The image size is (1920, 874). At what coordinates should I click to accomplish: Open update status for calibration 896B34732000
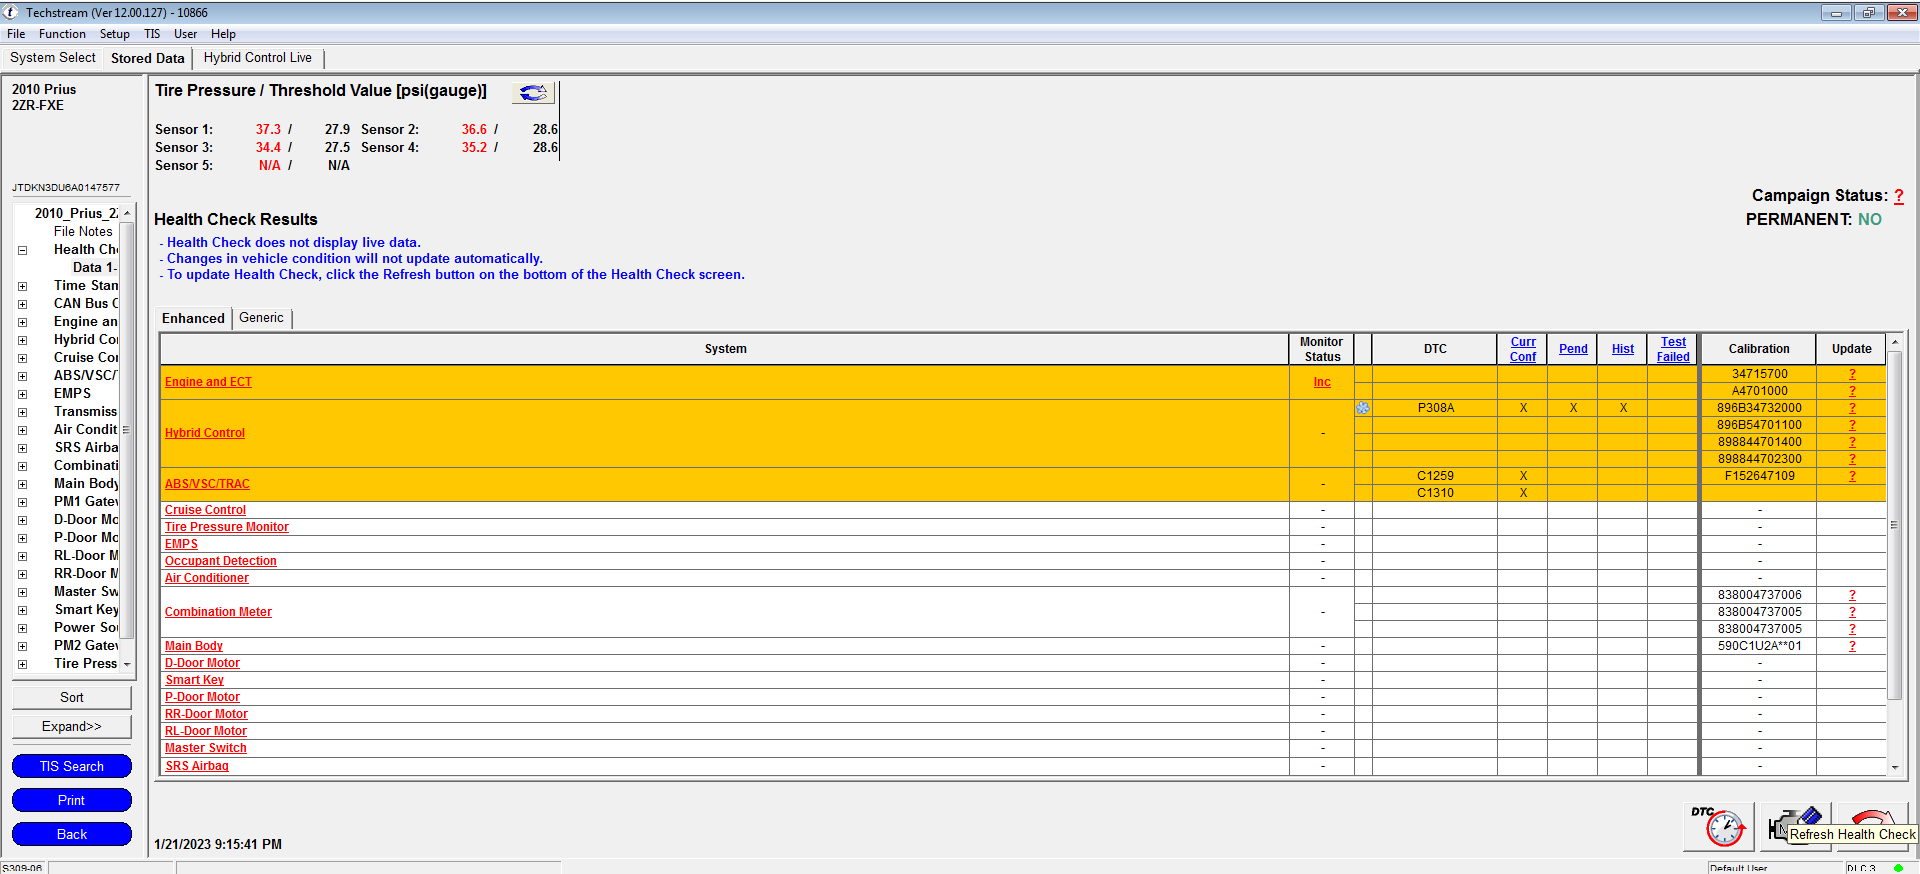(1852, 408)
